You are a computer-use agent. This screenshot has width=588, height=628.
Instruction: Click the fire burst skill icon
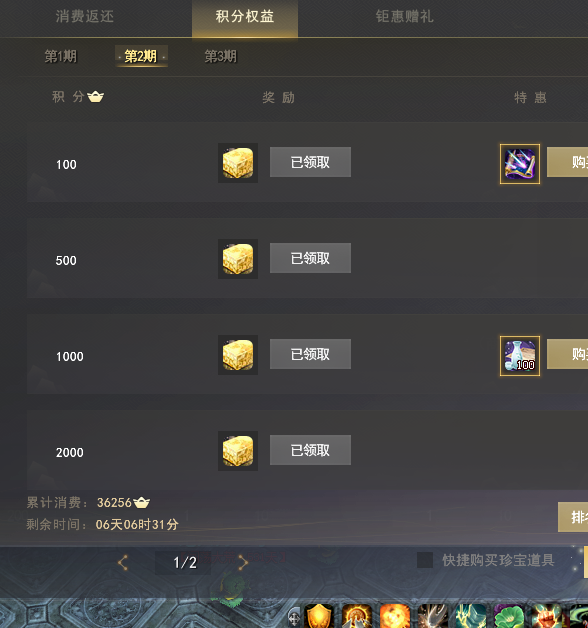(x=395, y=616)
